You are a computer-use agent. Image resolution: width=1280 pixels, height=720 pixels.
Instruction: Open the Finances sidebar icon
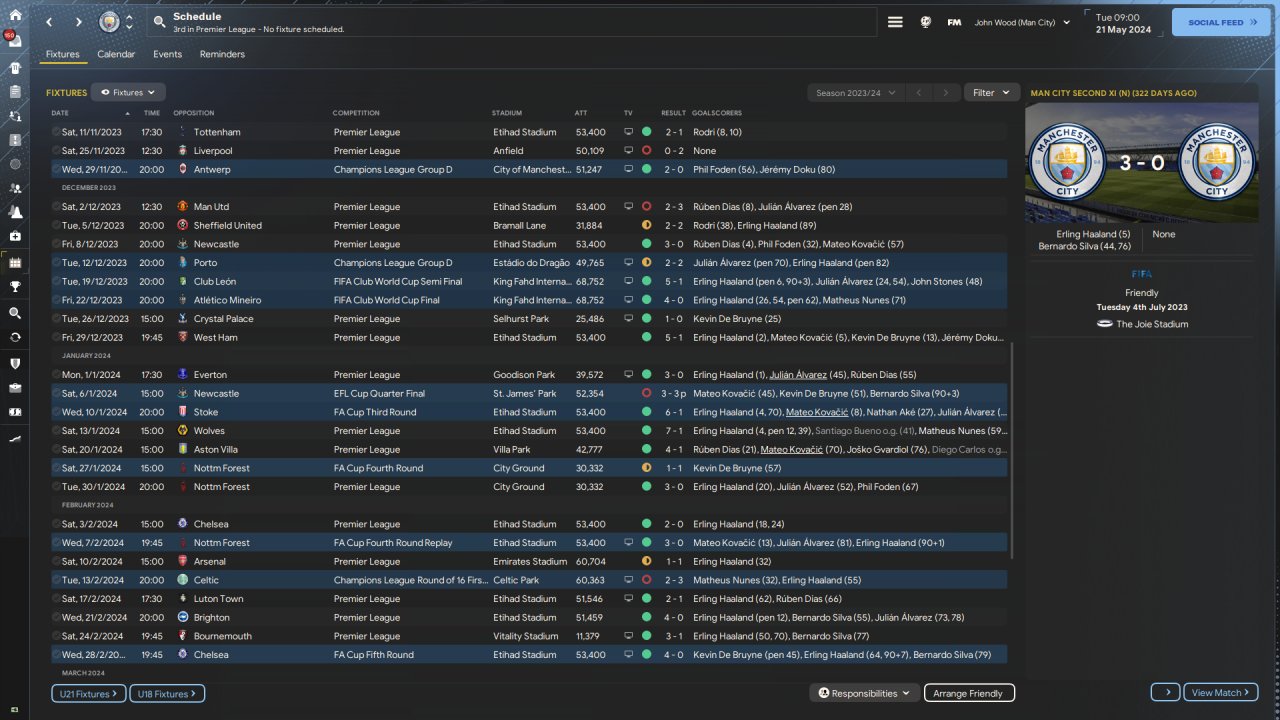point(15,412)
